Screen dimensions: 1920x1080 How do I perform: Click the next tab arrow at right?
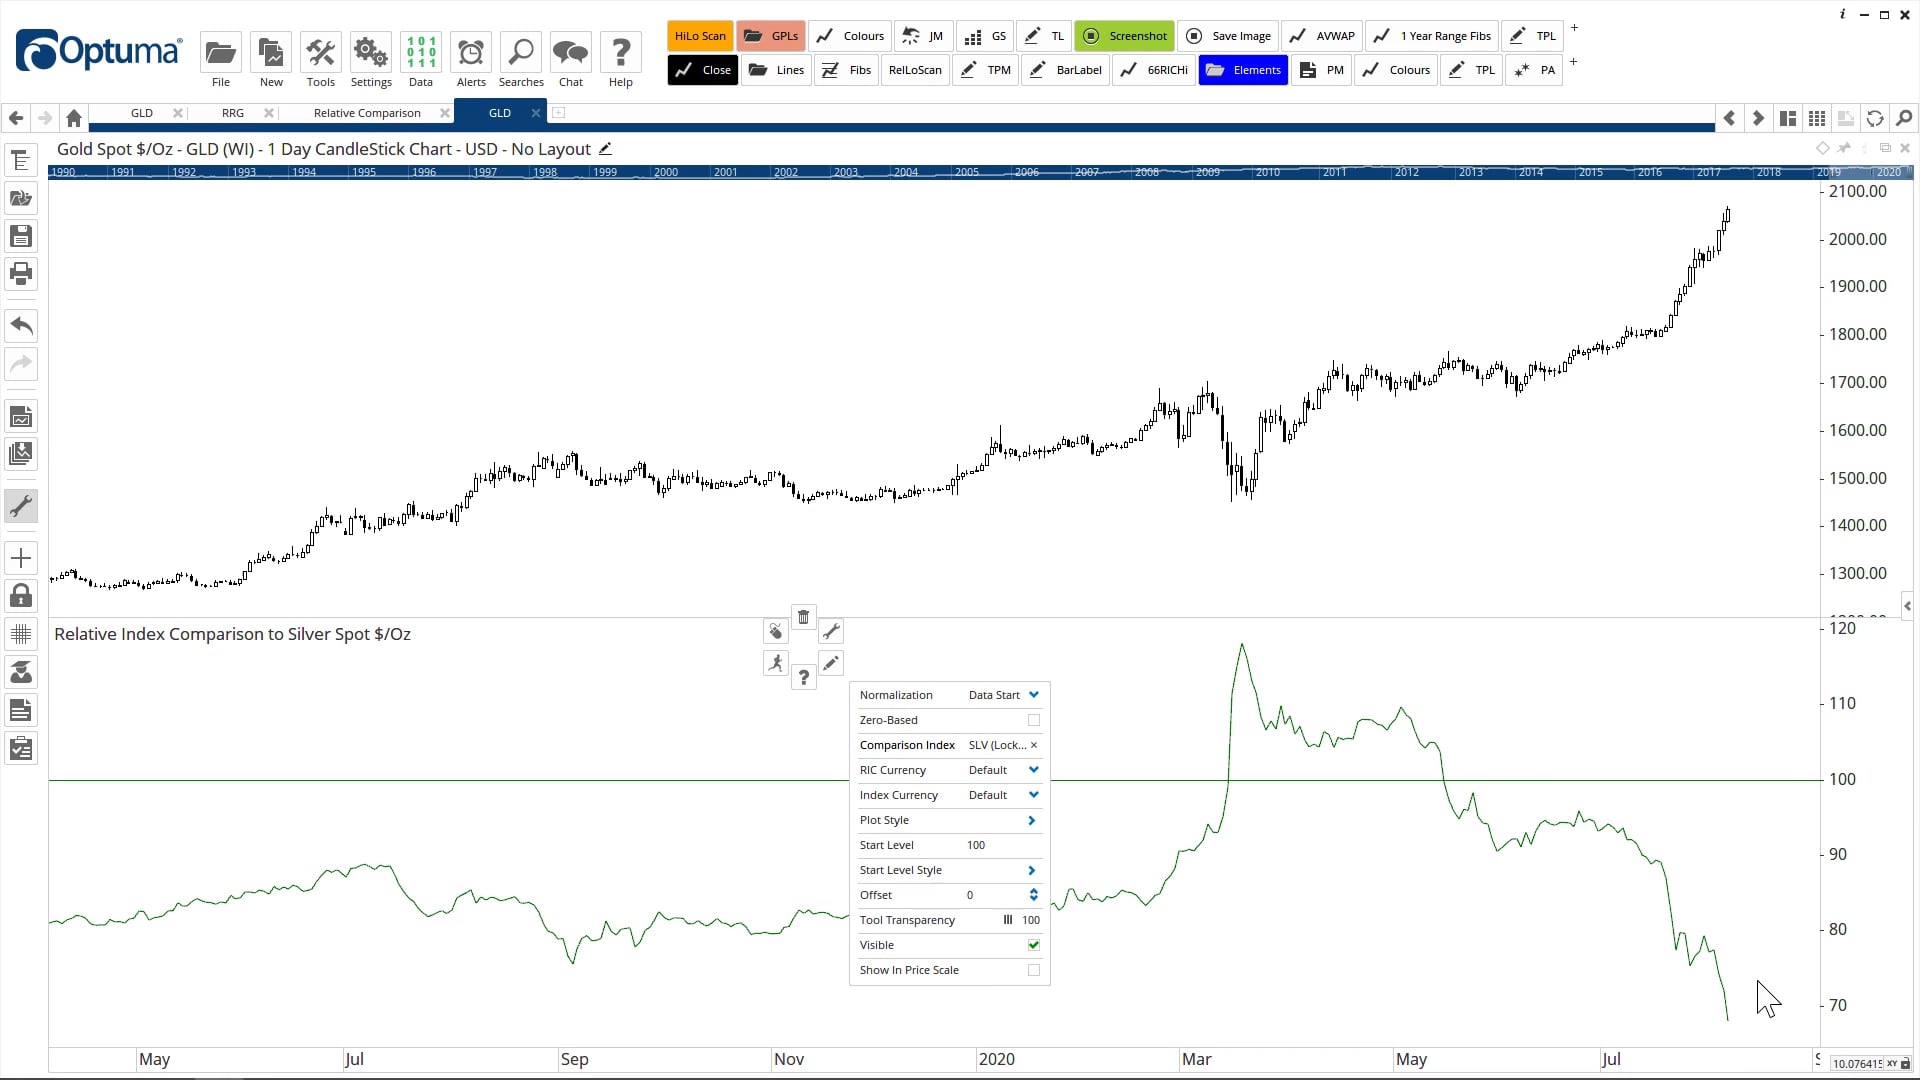click(1758, 118)
